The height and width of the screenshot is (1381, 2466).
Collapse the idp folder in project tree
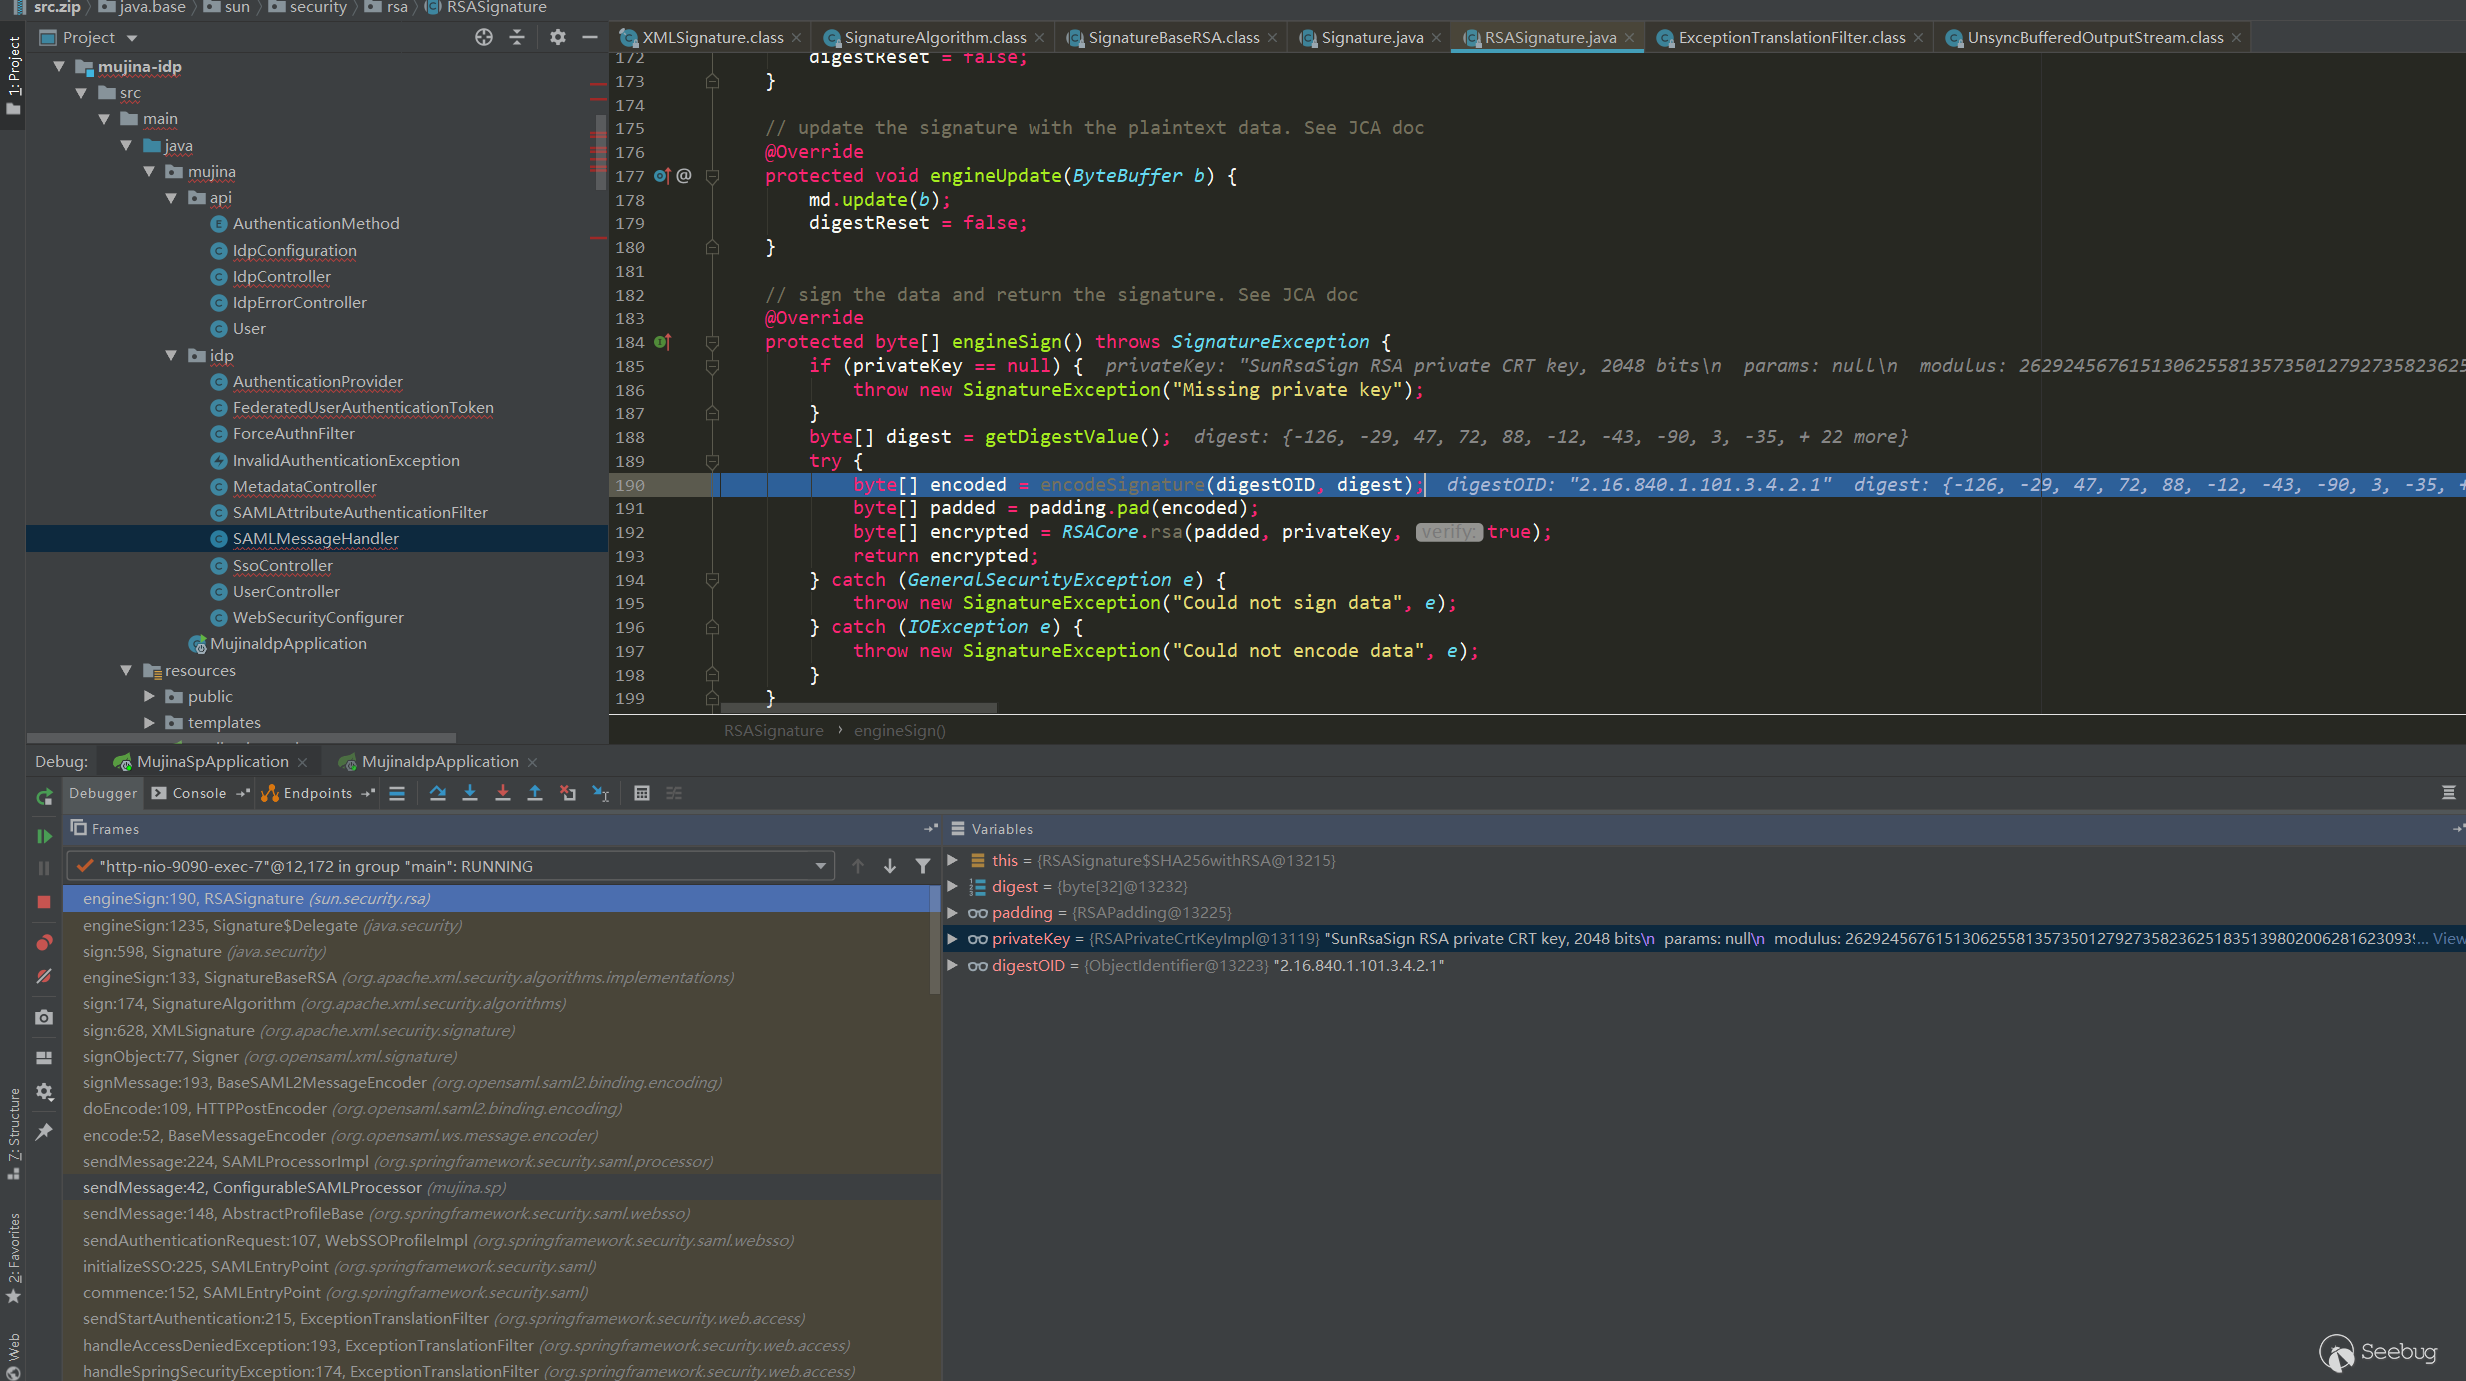click(171, 356)
